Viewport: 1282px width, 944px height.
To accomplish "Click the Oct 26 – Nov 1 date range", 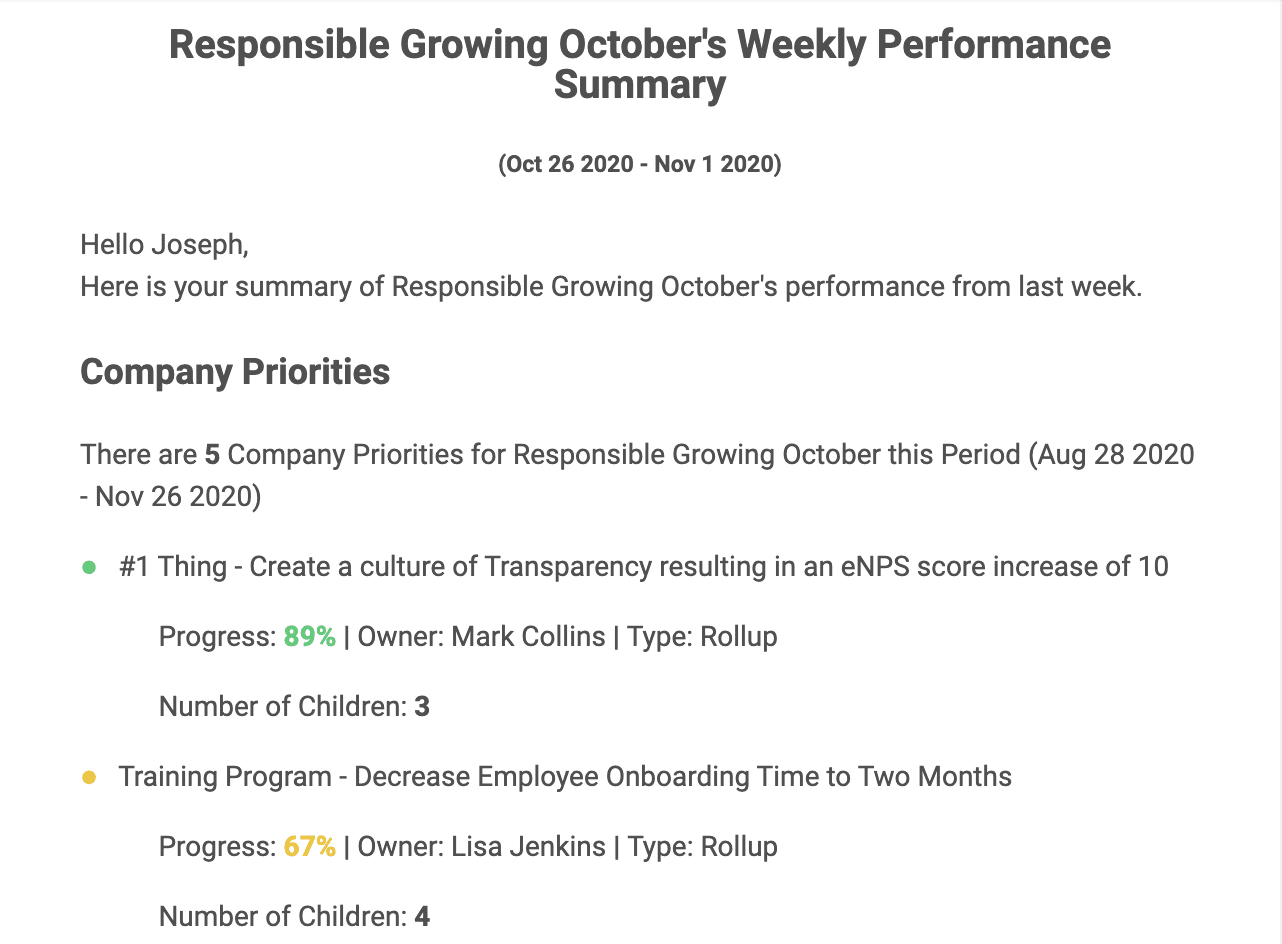I will click(640, 165).
